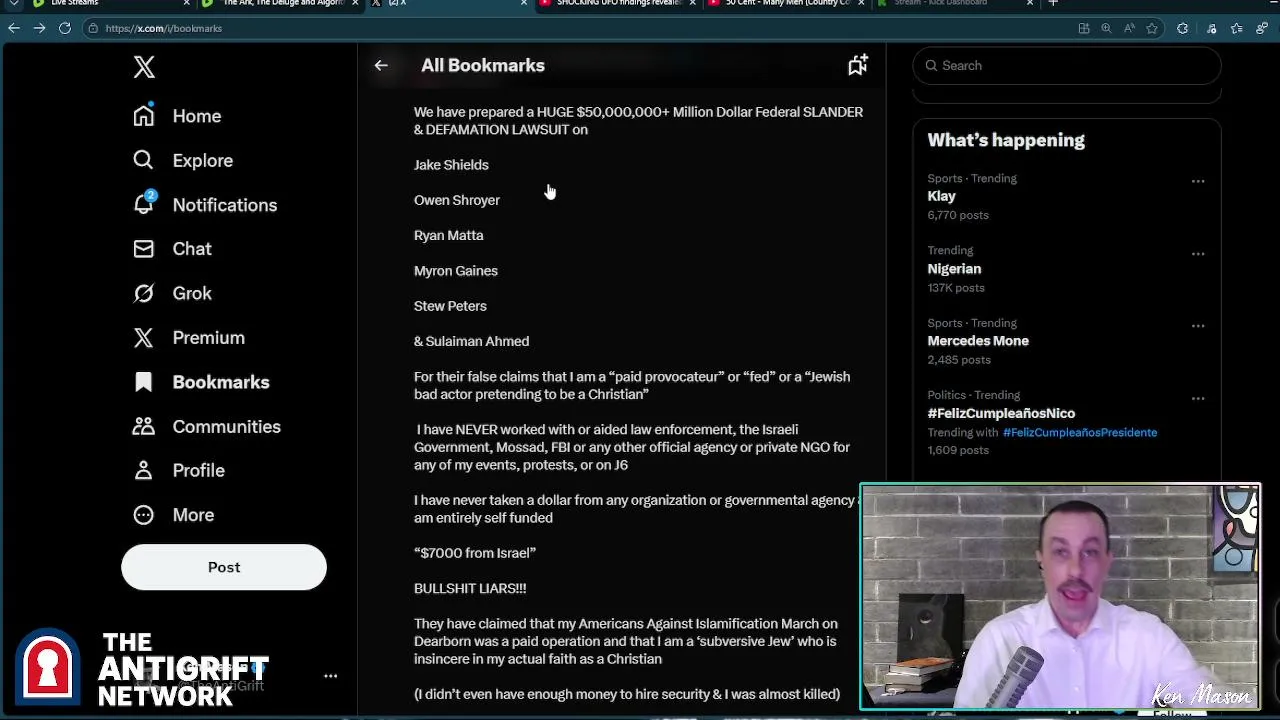Viewport: 1280px width, 720px height.
Task: Click the text "$7000 from Israel"
Action: click(x=475, y=553)
